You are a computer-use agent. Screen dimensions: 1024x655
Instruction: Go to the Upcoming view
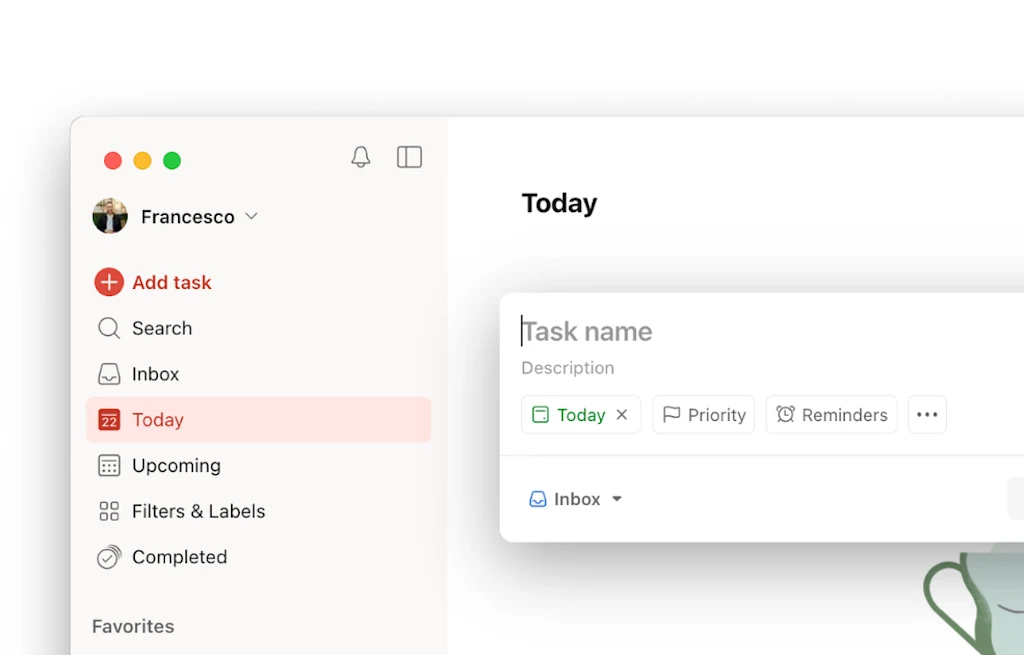pos(177,465)
